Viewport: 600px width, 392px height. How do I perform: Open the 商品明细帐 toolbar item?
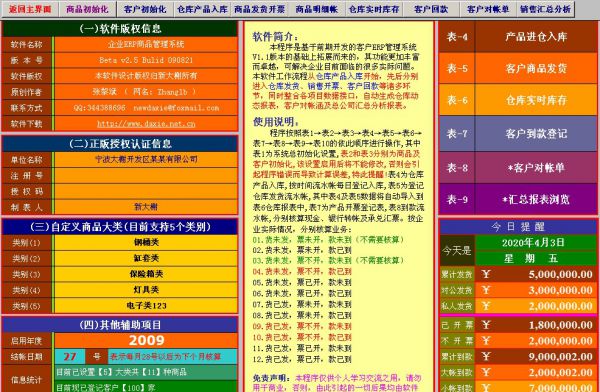[x=317, y=9]
